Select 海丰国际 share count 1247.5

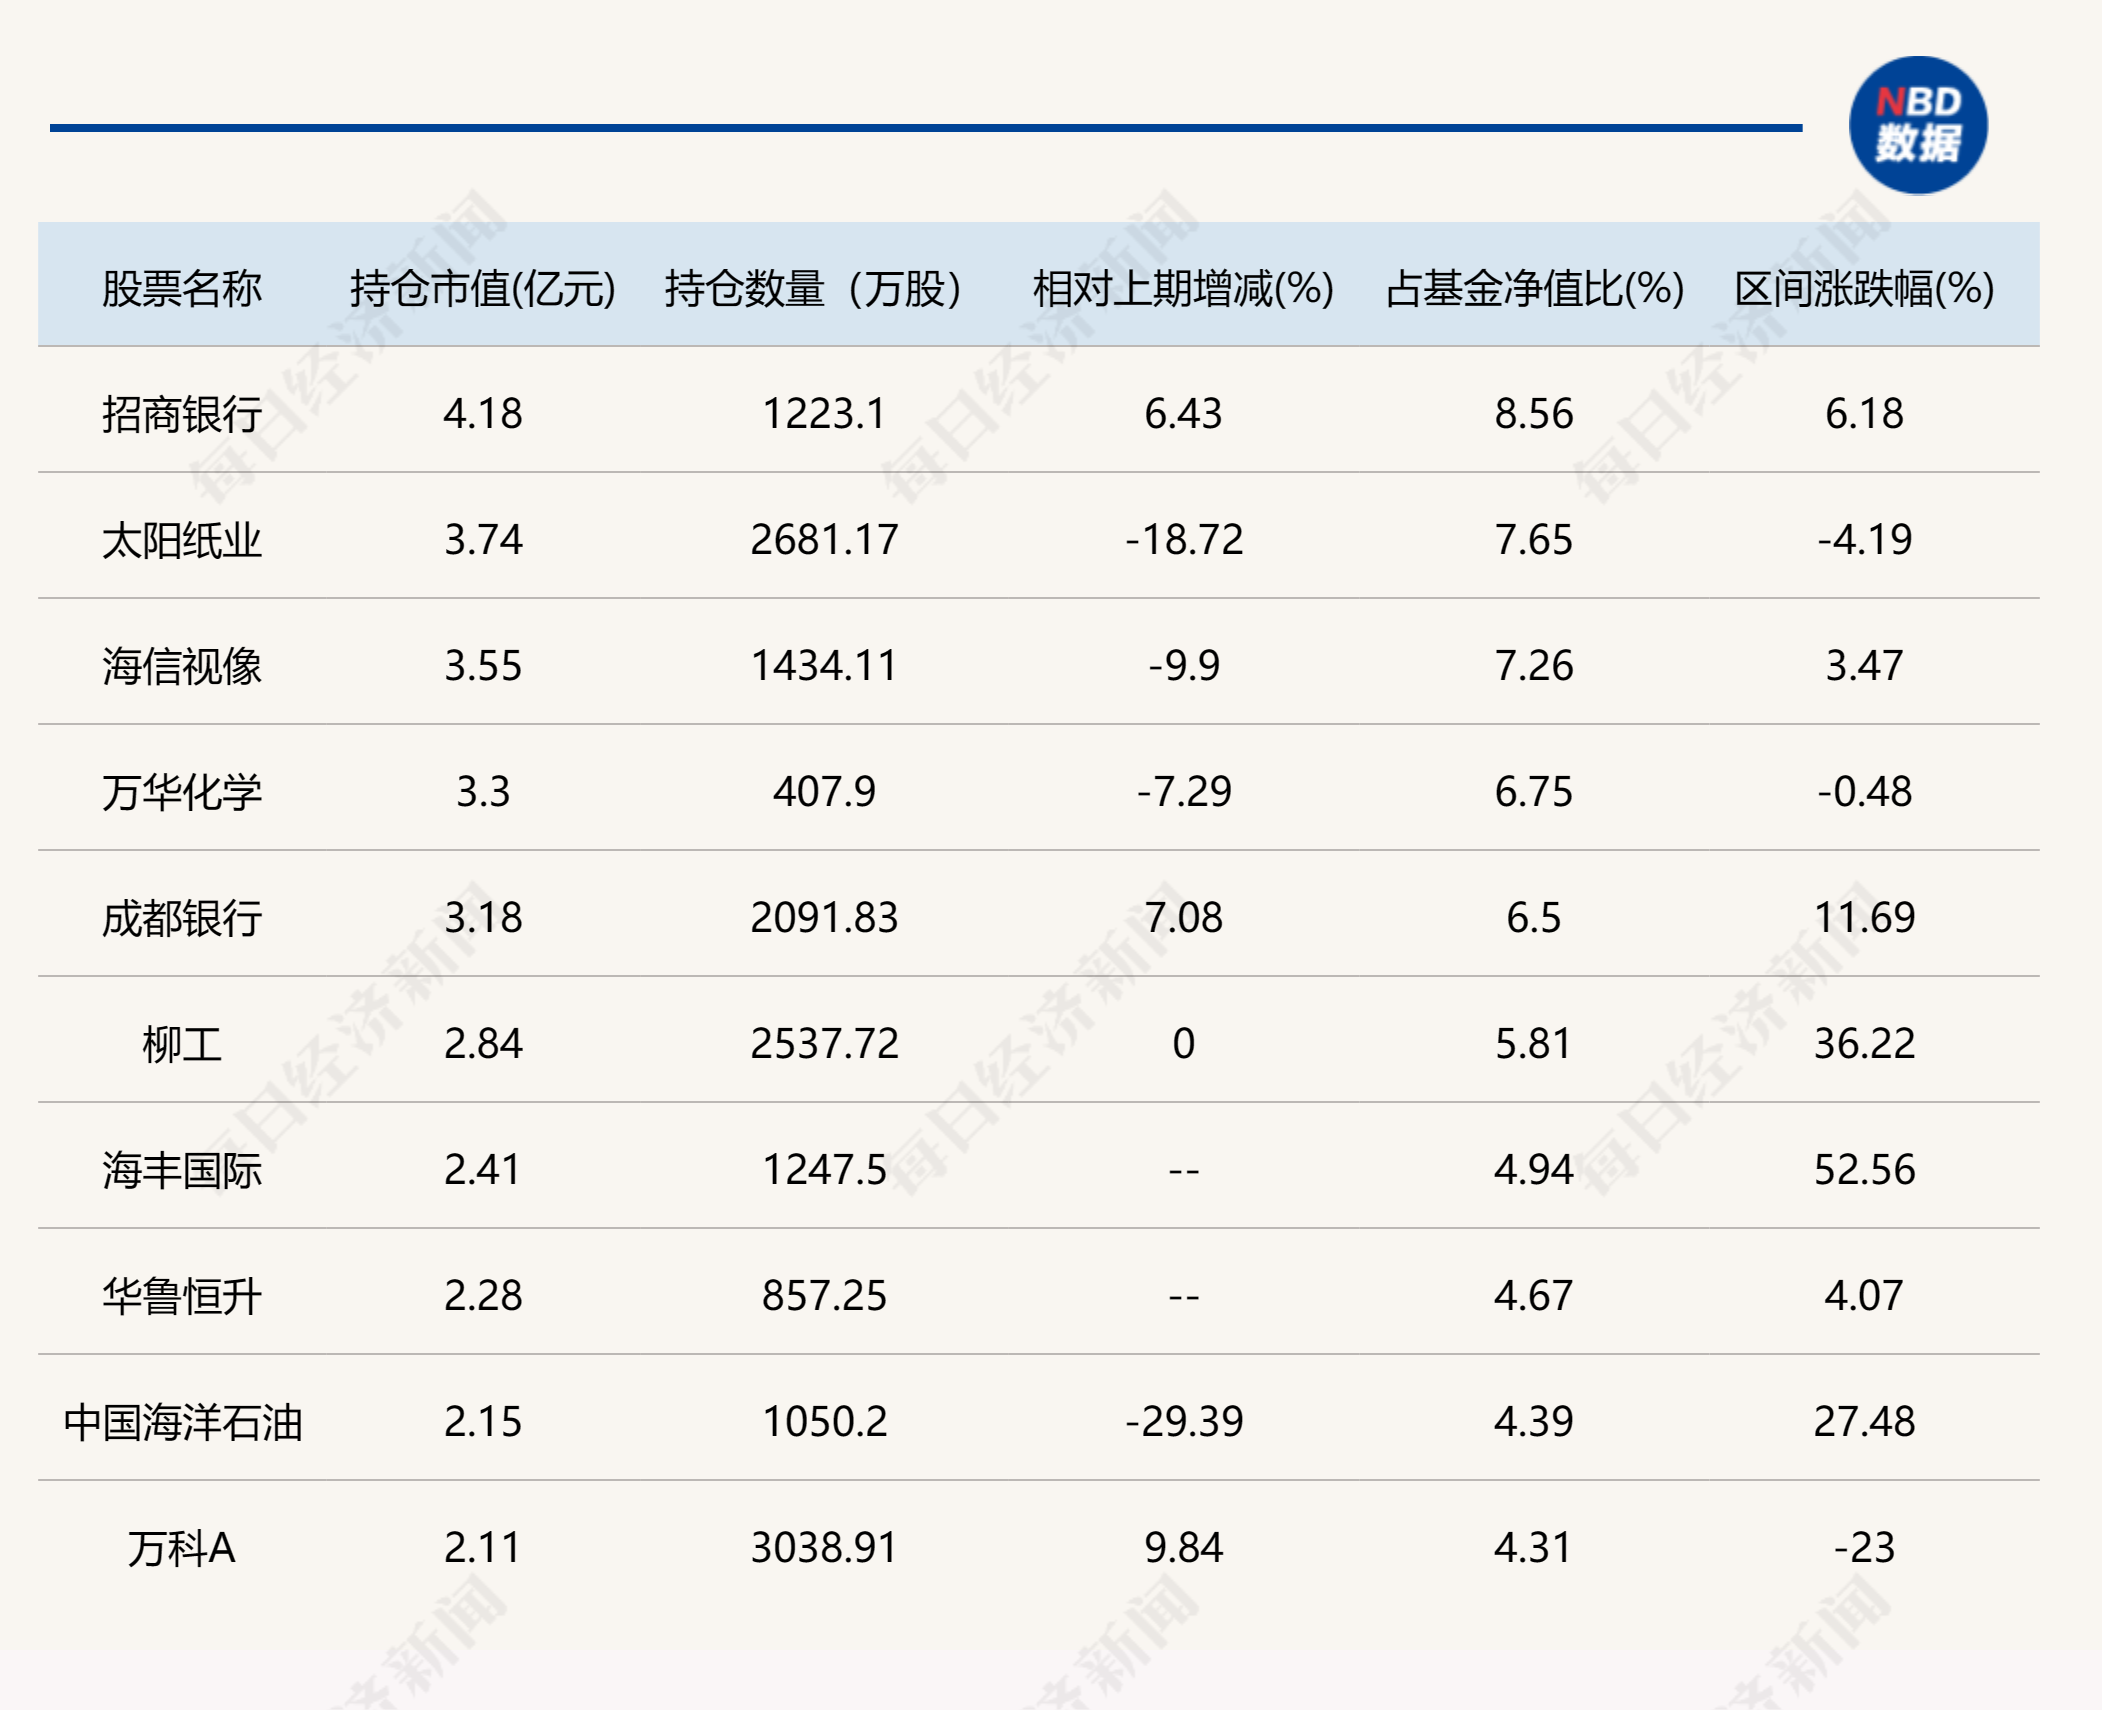point(824,1170)
